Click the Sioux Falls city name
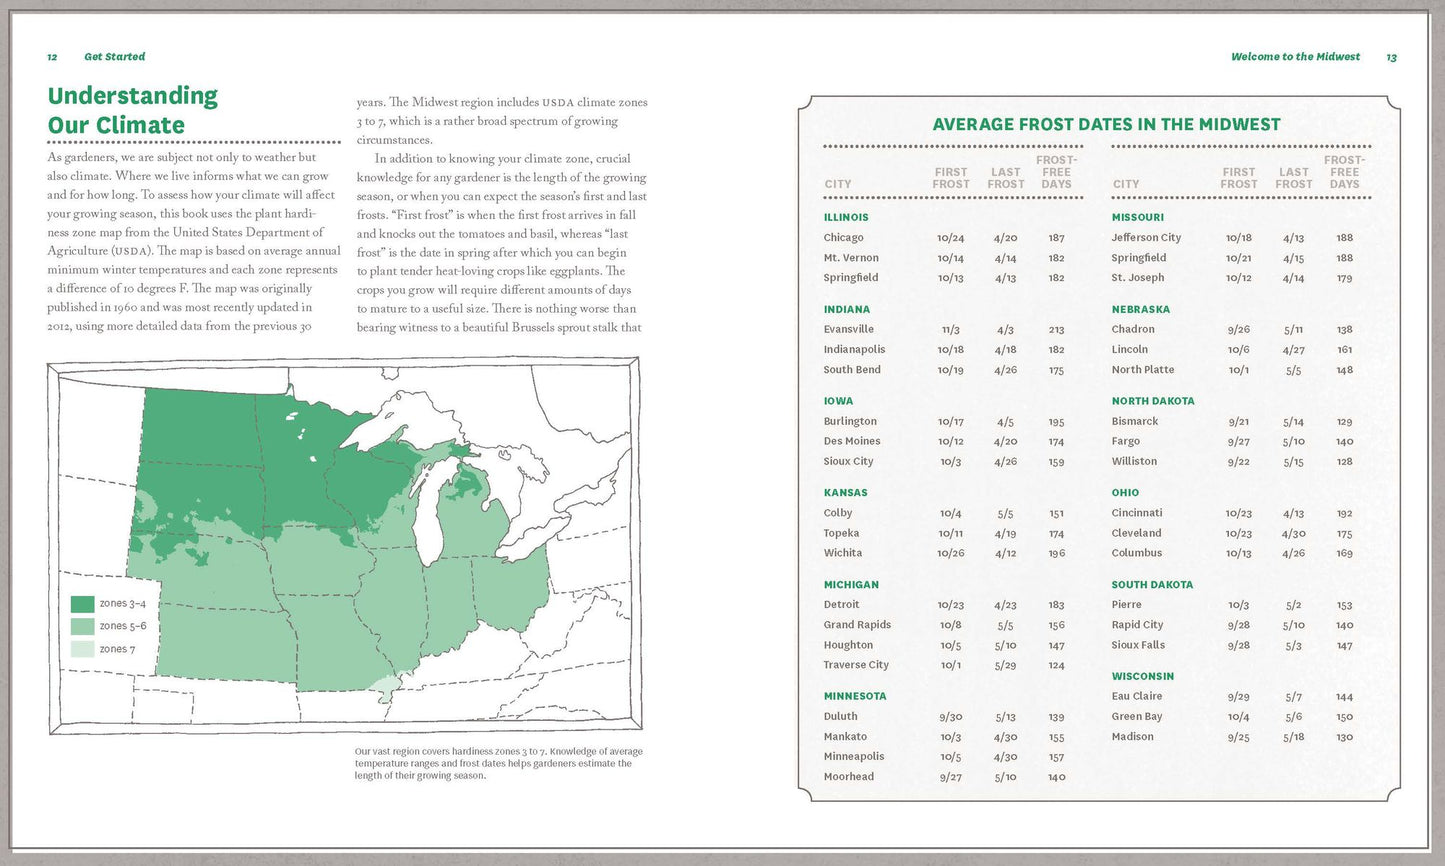Viewport: 1445px width, 866px height. click(1138, 645)
